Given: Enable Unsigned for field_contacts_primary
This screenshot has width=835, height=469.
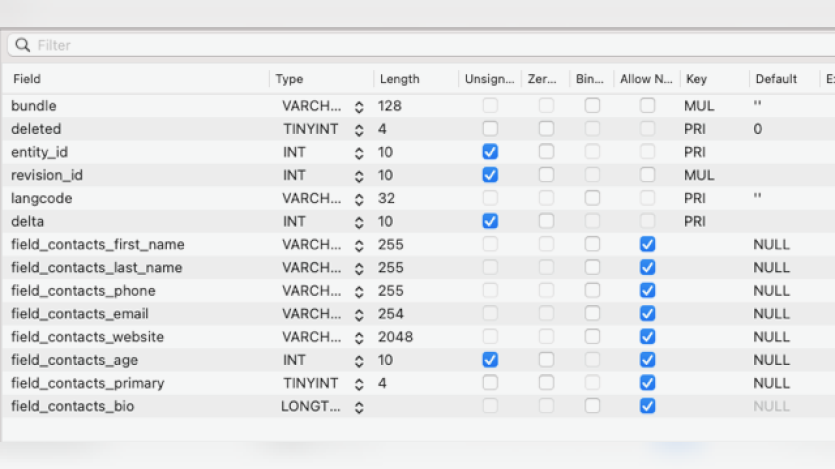Looking at the screenshot, I should [490, 383].
